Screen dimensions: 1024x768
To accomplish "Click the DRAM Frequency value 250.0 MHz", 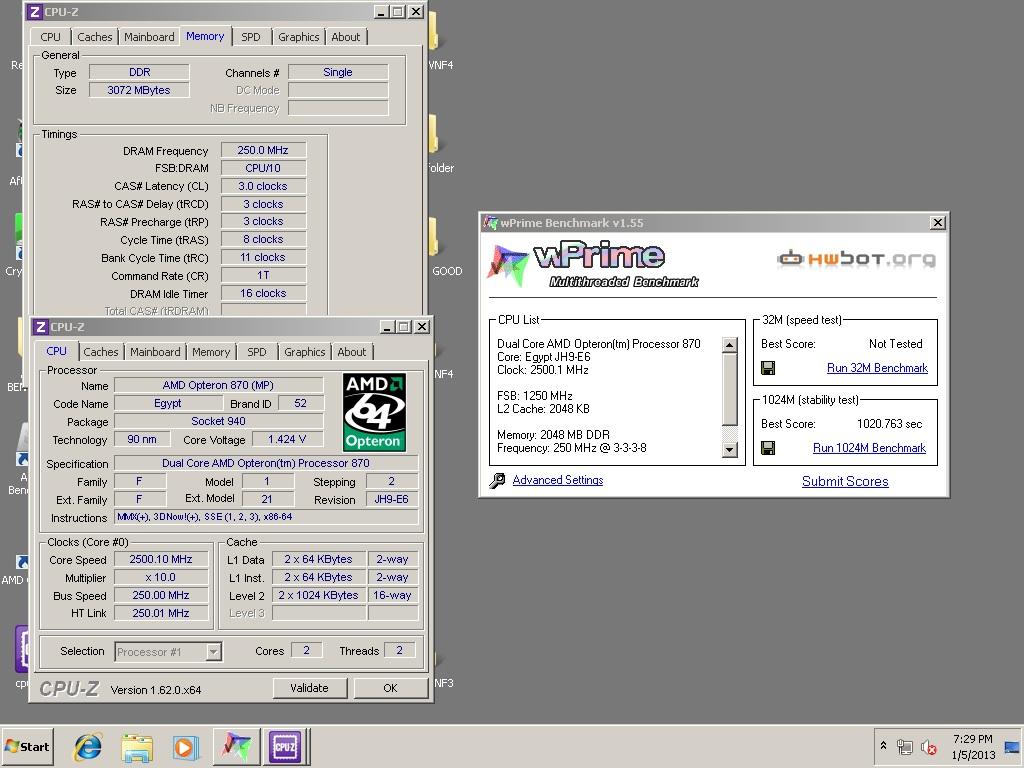I will [263, 150].
